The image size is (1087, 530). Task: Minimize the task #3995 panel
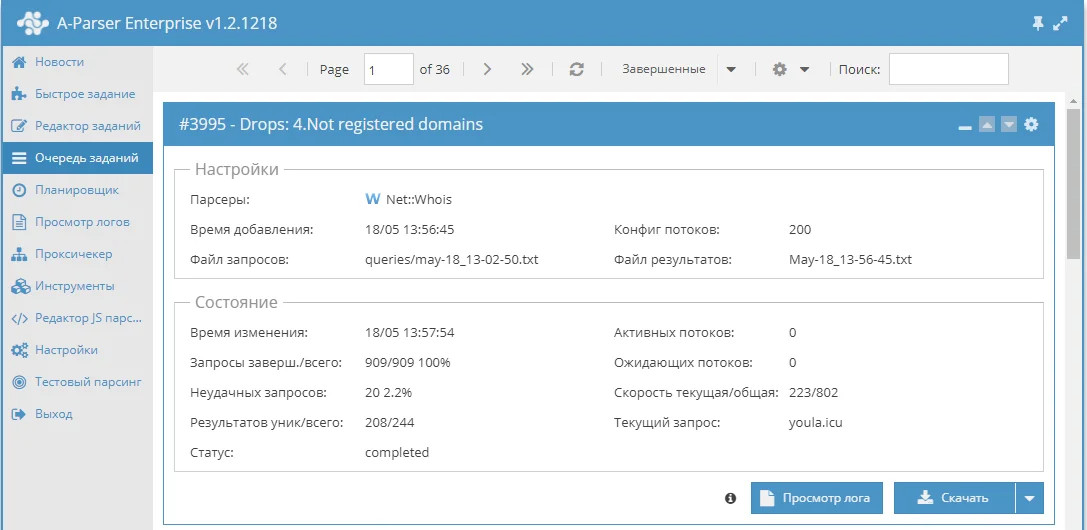(965, 126)
